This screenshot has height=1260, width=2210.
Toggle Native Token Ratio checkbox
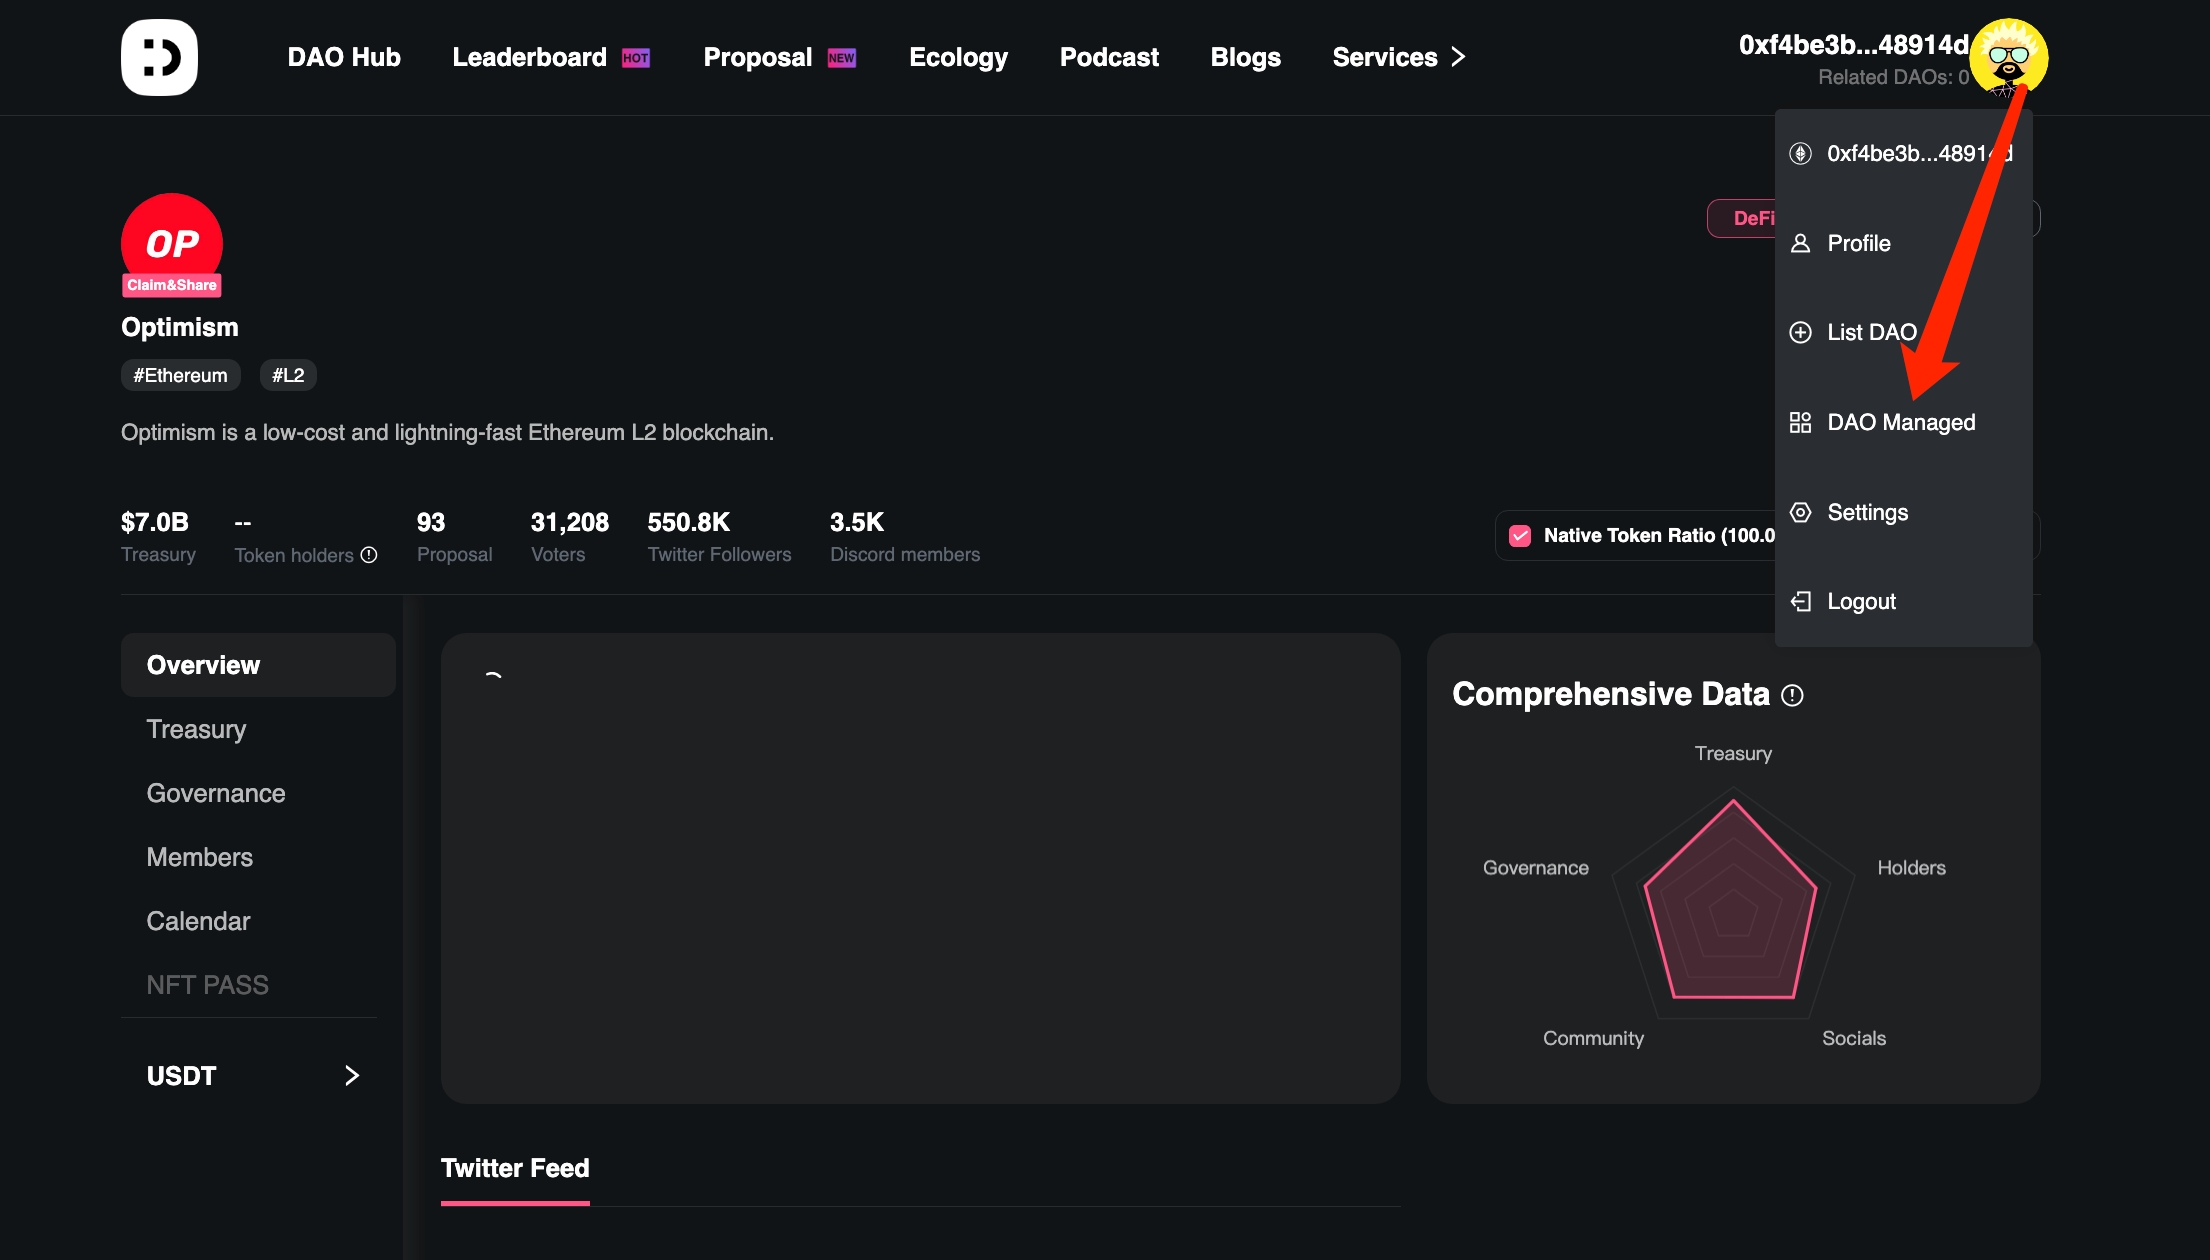click(x=1520, y=536)
